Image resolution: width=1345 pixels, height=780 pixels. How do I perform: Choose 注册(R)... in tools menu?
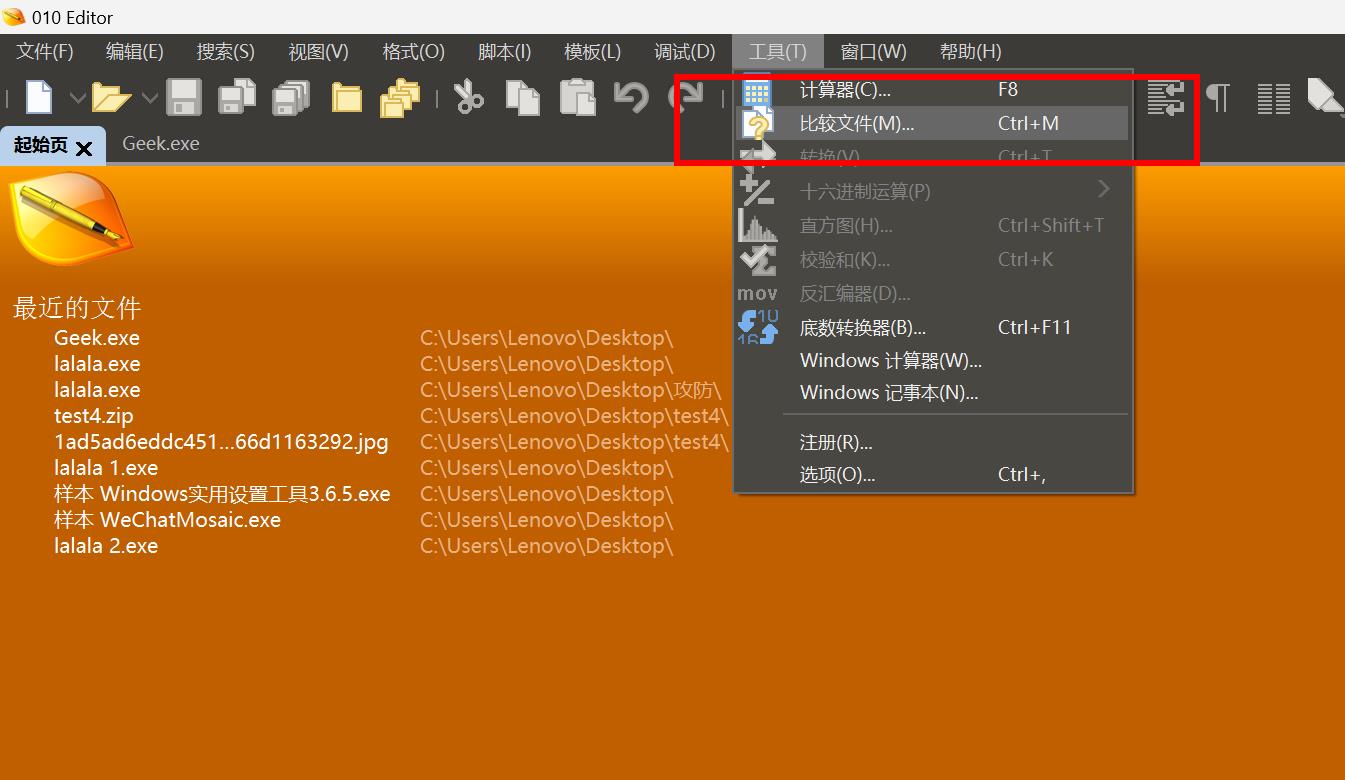(932, 442)
